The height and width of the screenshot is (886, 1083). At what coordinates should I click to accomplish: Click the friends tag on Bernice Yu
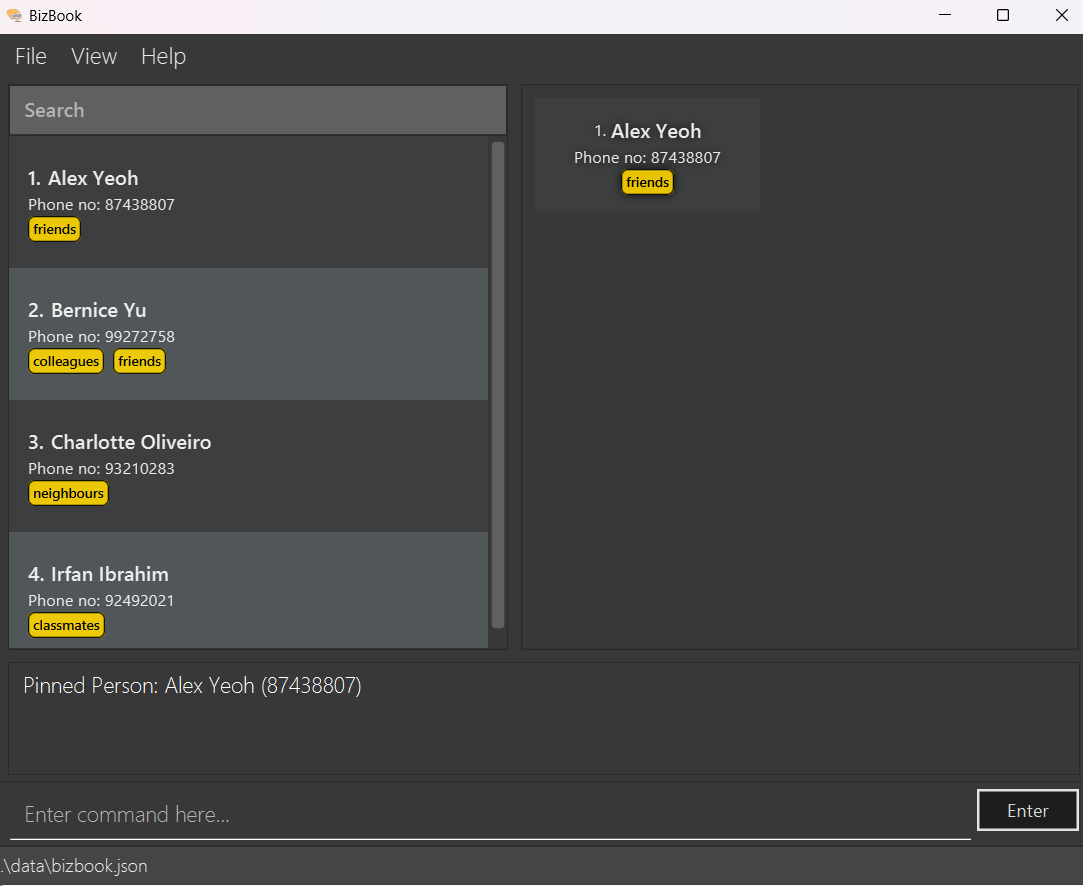coord(140,361)
